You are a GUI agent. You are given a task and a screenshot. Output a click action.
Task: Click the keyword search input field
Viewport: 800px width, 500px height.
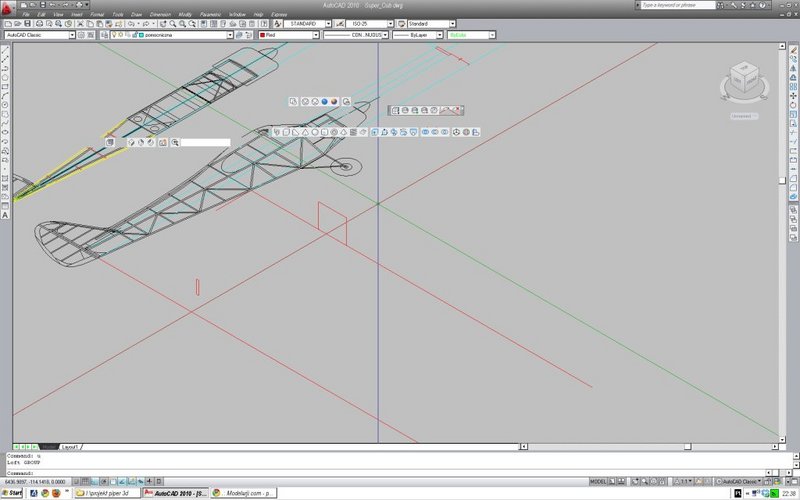point(678,5)
